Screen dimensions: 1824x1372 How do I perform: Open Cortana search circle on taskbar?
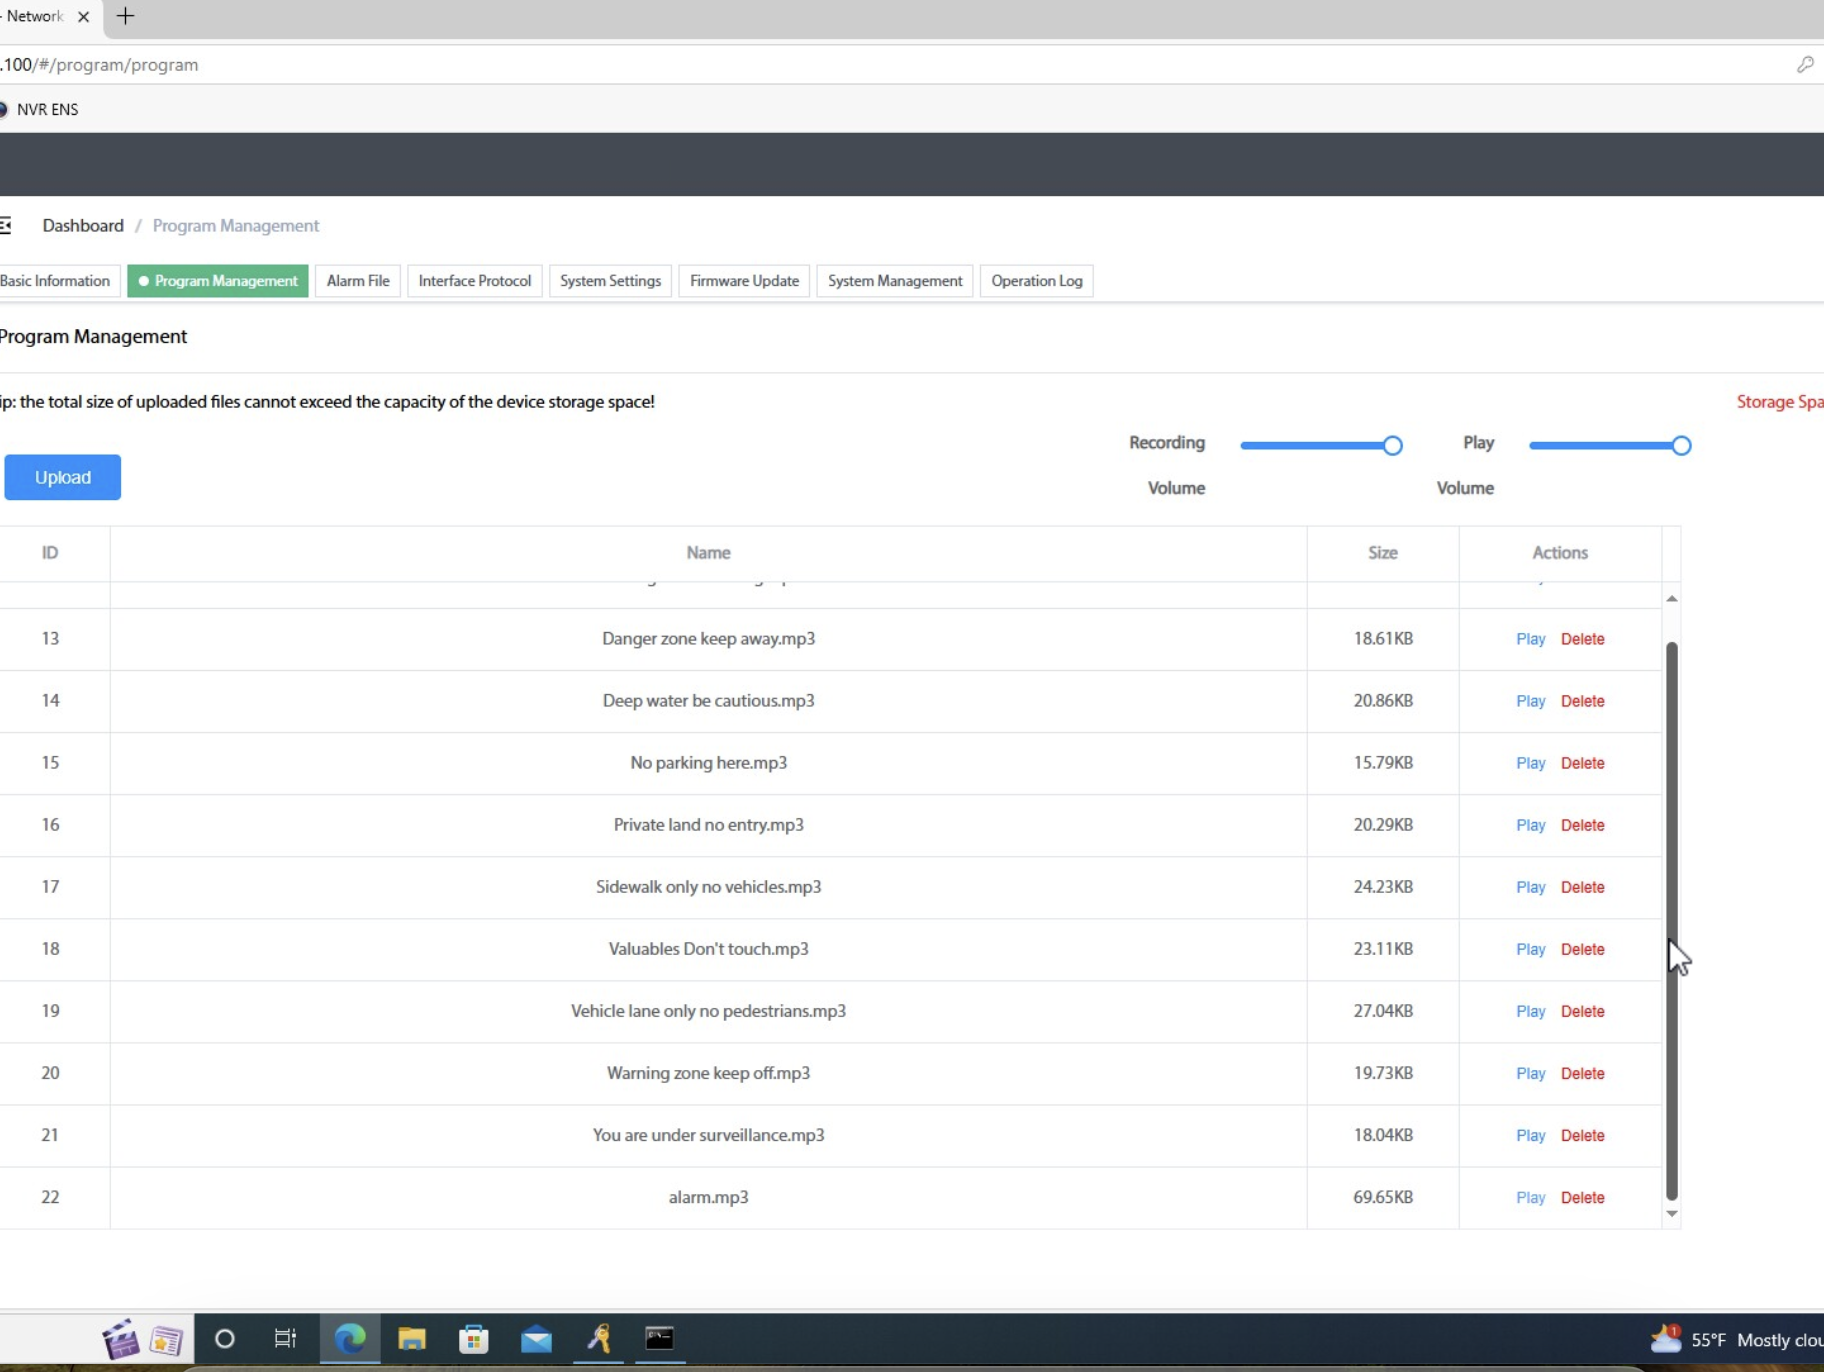(x=225, y=1338)
